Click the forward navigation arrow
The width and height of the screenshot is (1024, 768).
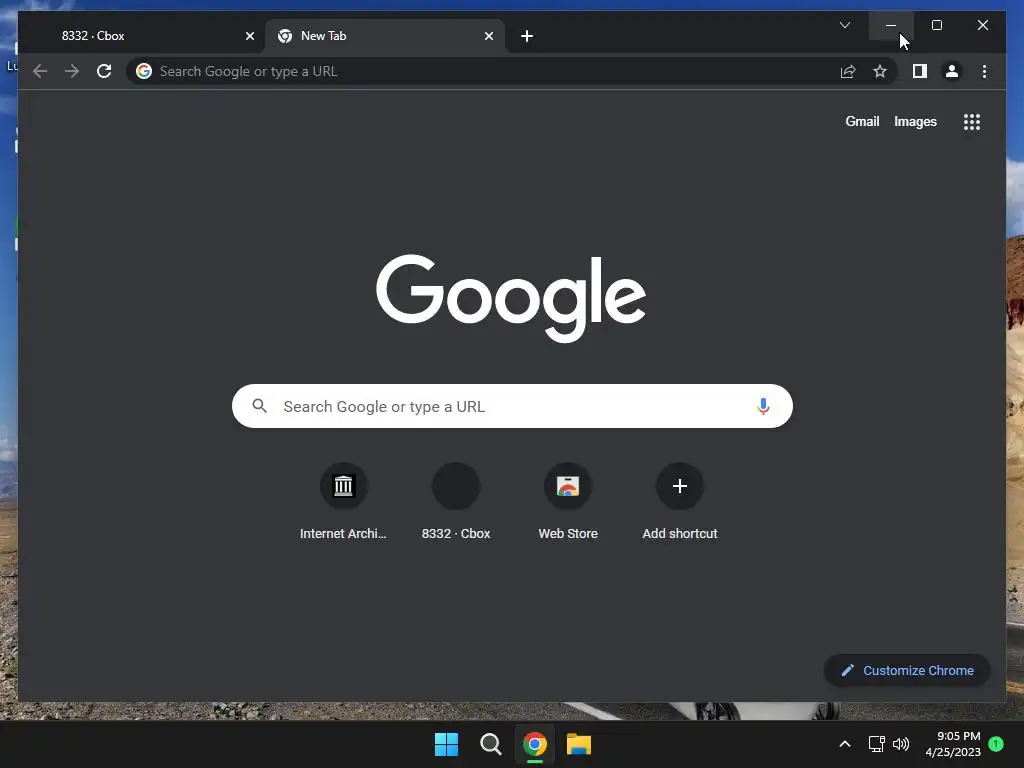coord(72,71)
